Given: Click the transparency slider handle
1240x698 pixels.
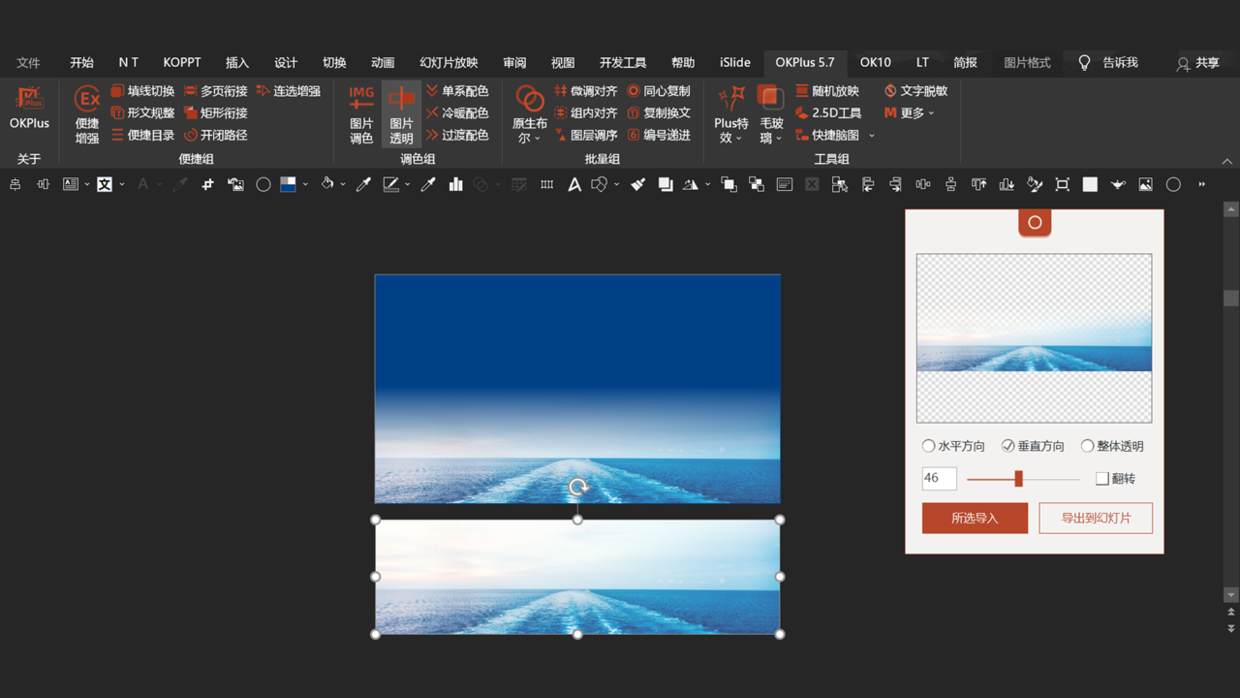Looking at the screenshot, I should click(x=1018, y=479).
